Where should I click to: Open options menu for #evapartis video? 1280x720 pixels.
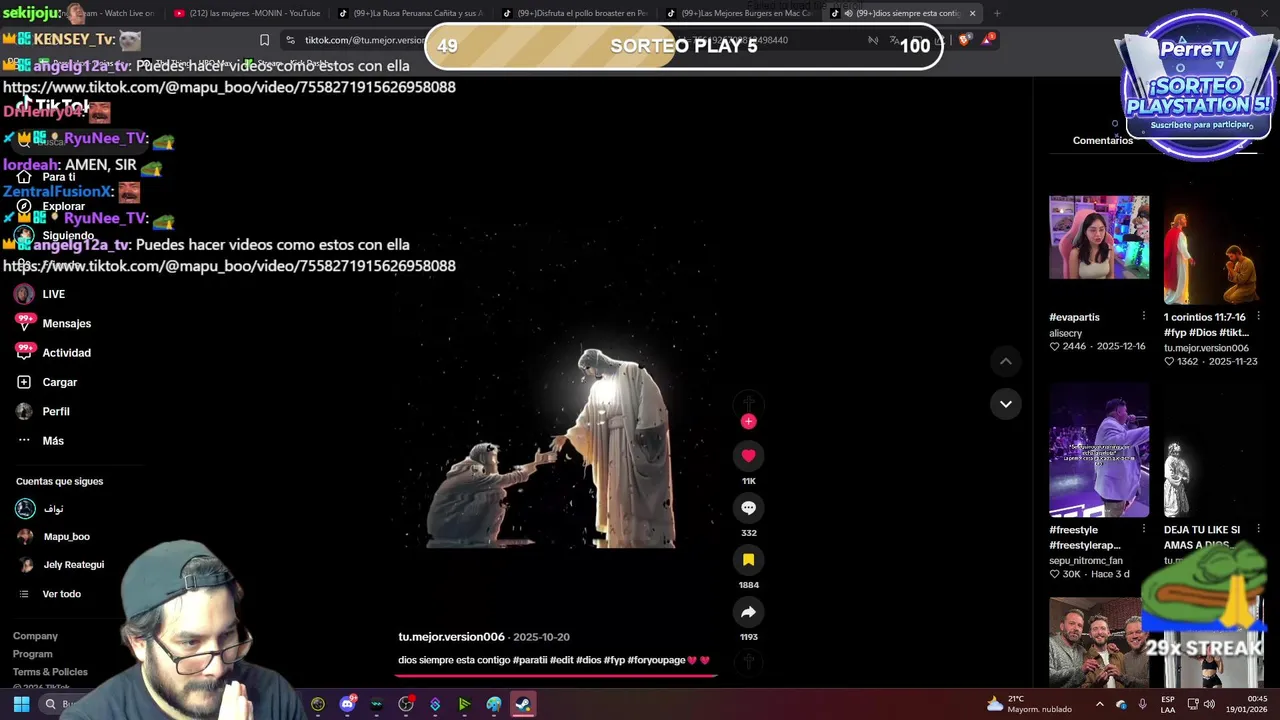pyautogui.click(x=1144, y=316)
